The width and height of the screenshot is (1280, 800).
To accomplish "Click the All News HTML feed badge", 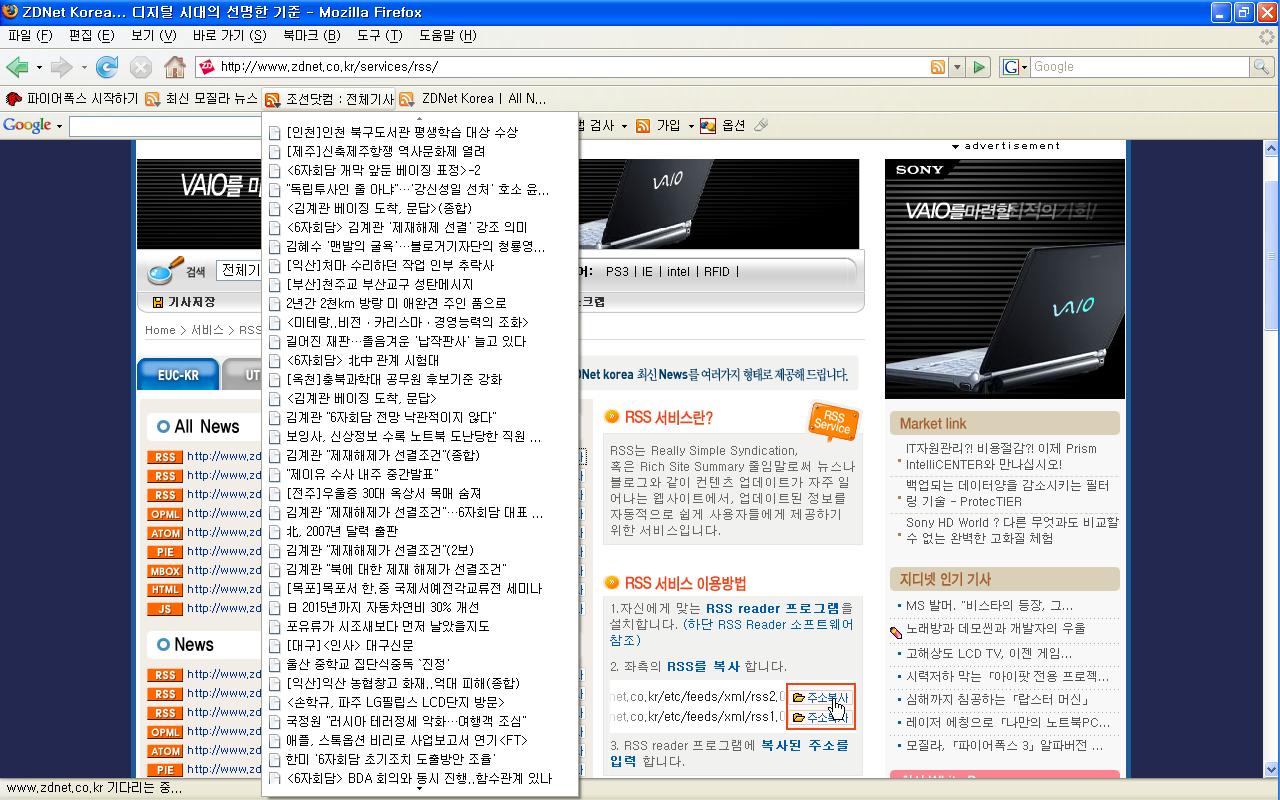I will coord(165,590).
